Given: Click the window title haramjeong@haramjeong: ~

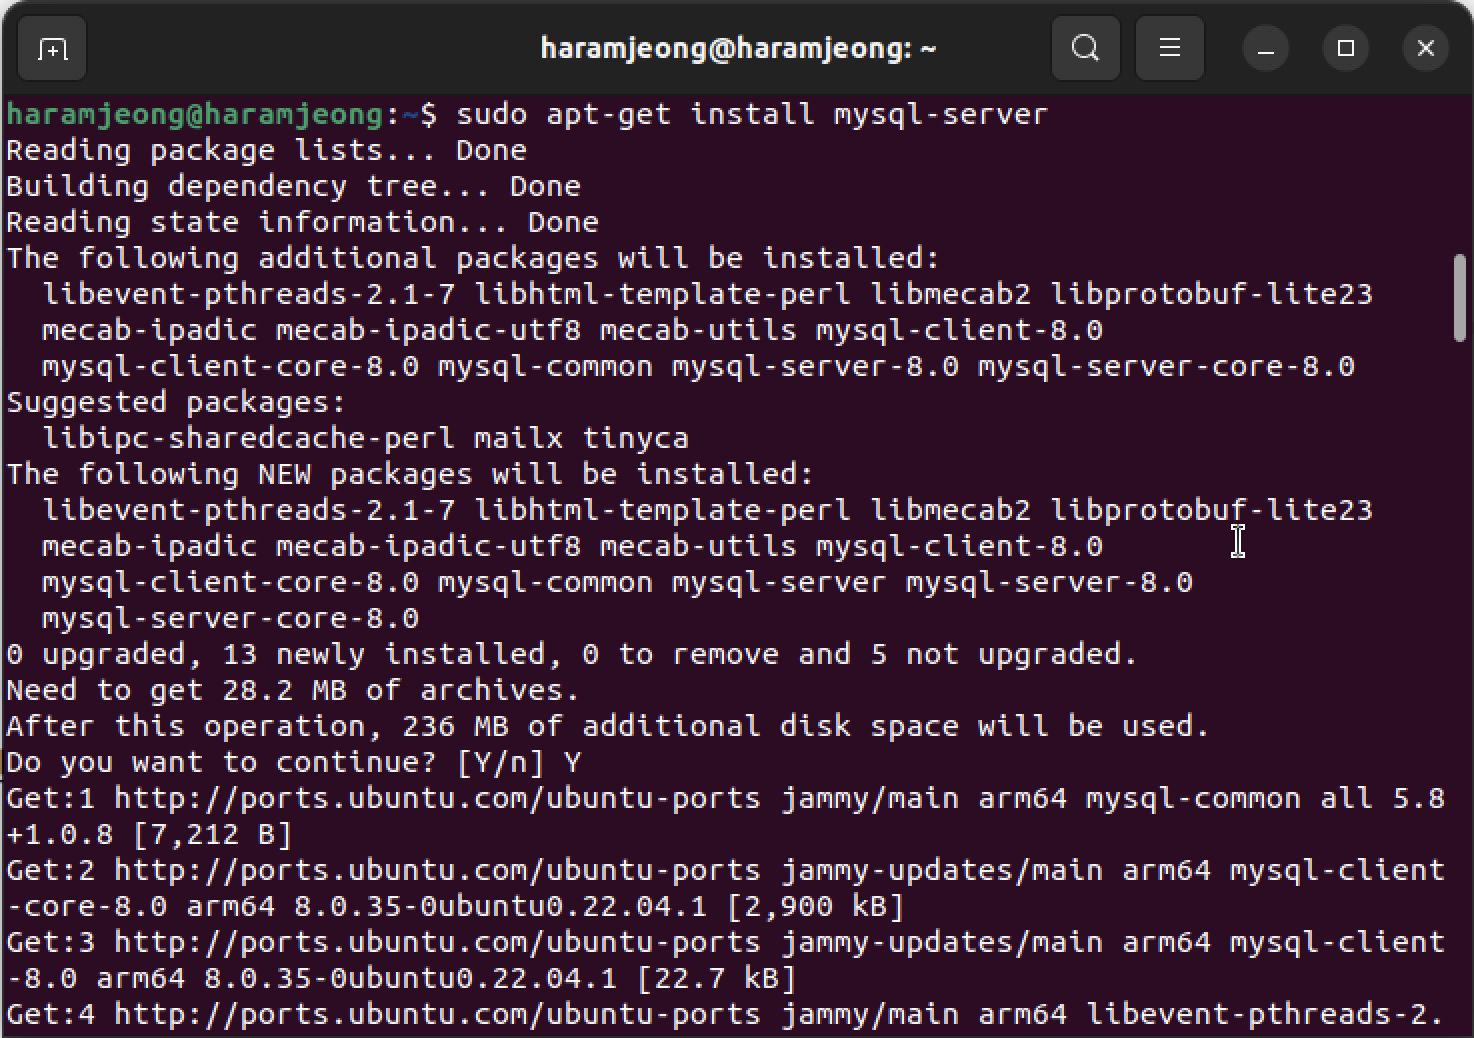Looking at the screenshot, I should [x=738, y=48].
